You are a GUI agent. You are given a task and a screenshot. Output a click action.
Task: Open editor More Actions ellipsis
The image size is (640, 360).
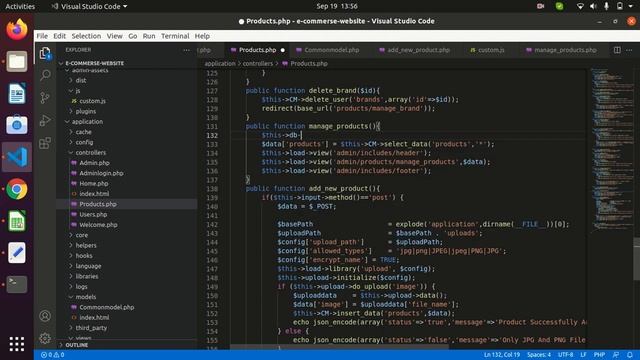[629, 50]
